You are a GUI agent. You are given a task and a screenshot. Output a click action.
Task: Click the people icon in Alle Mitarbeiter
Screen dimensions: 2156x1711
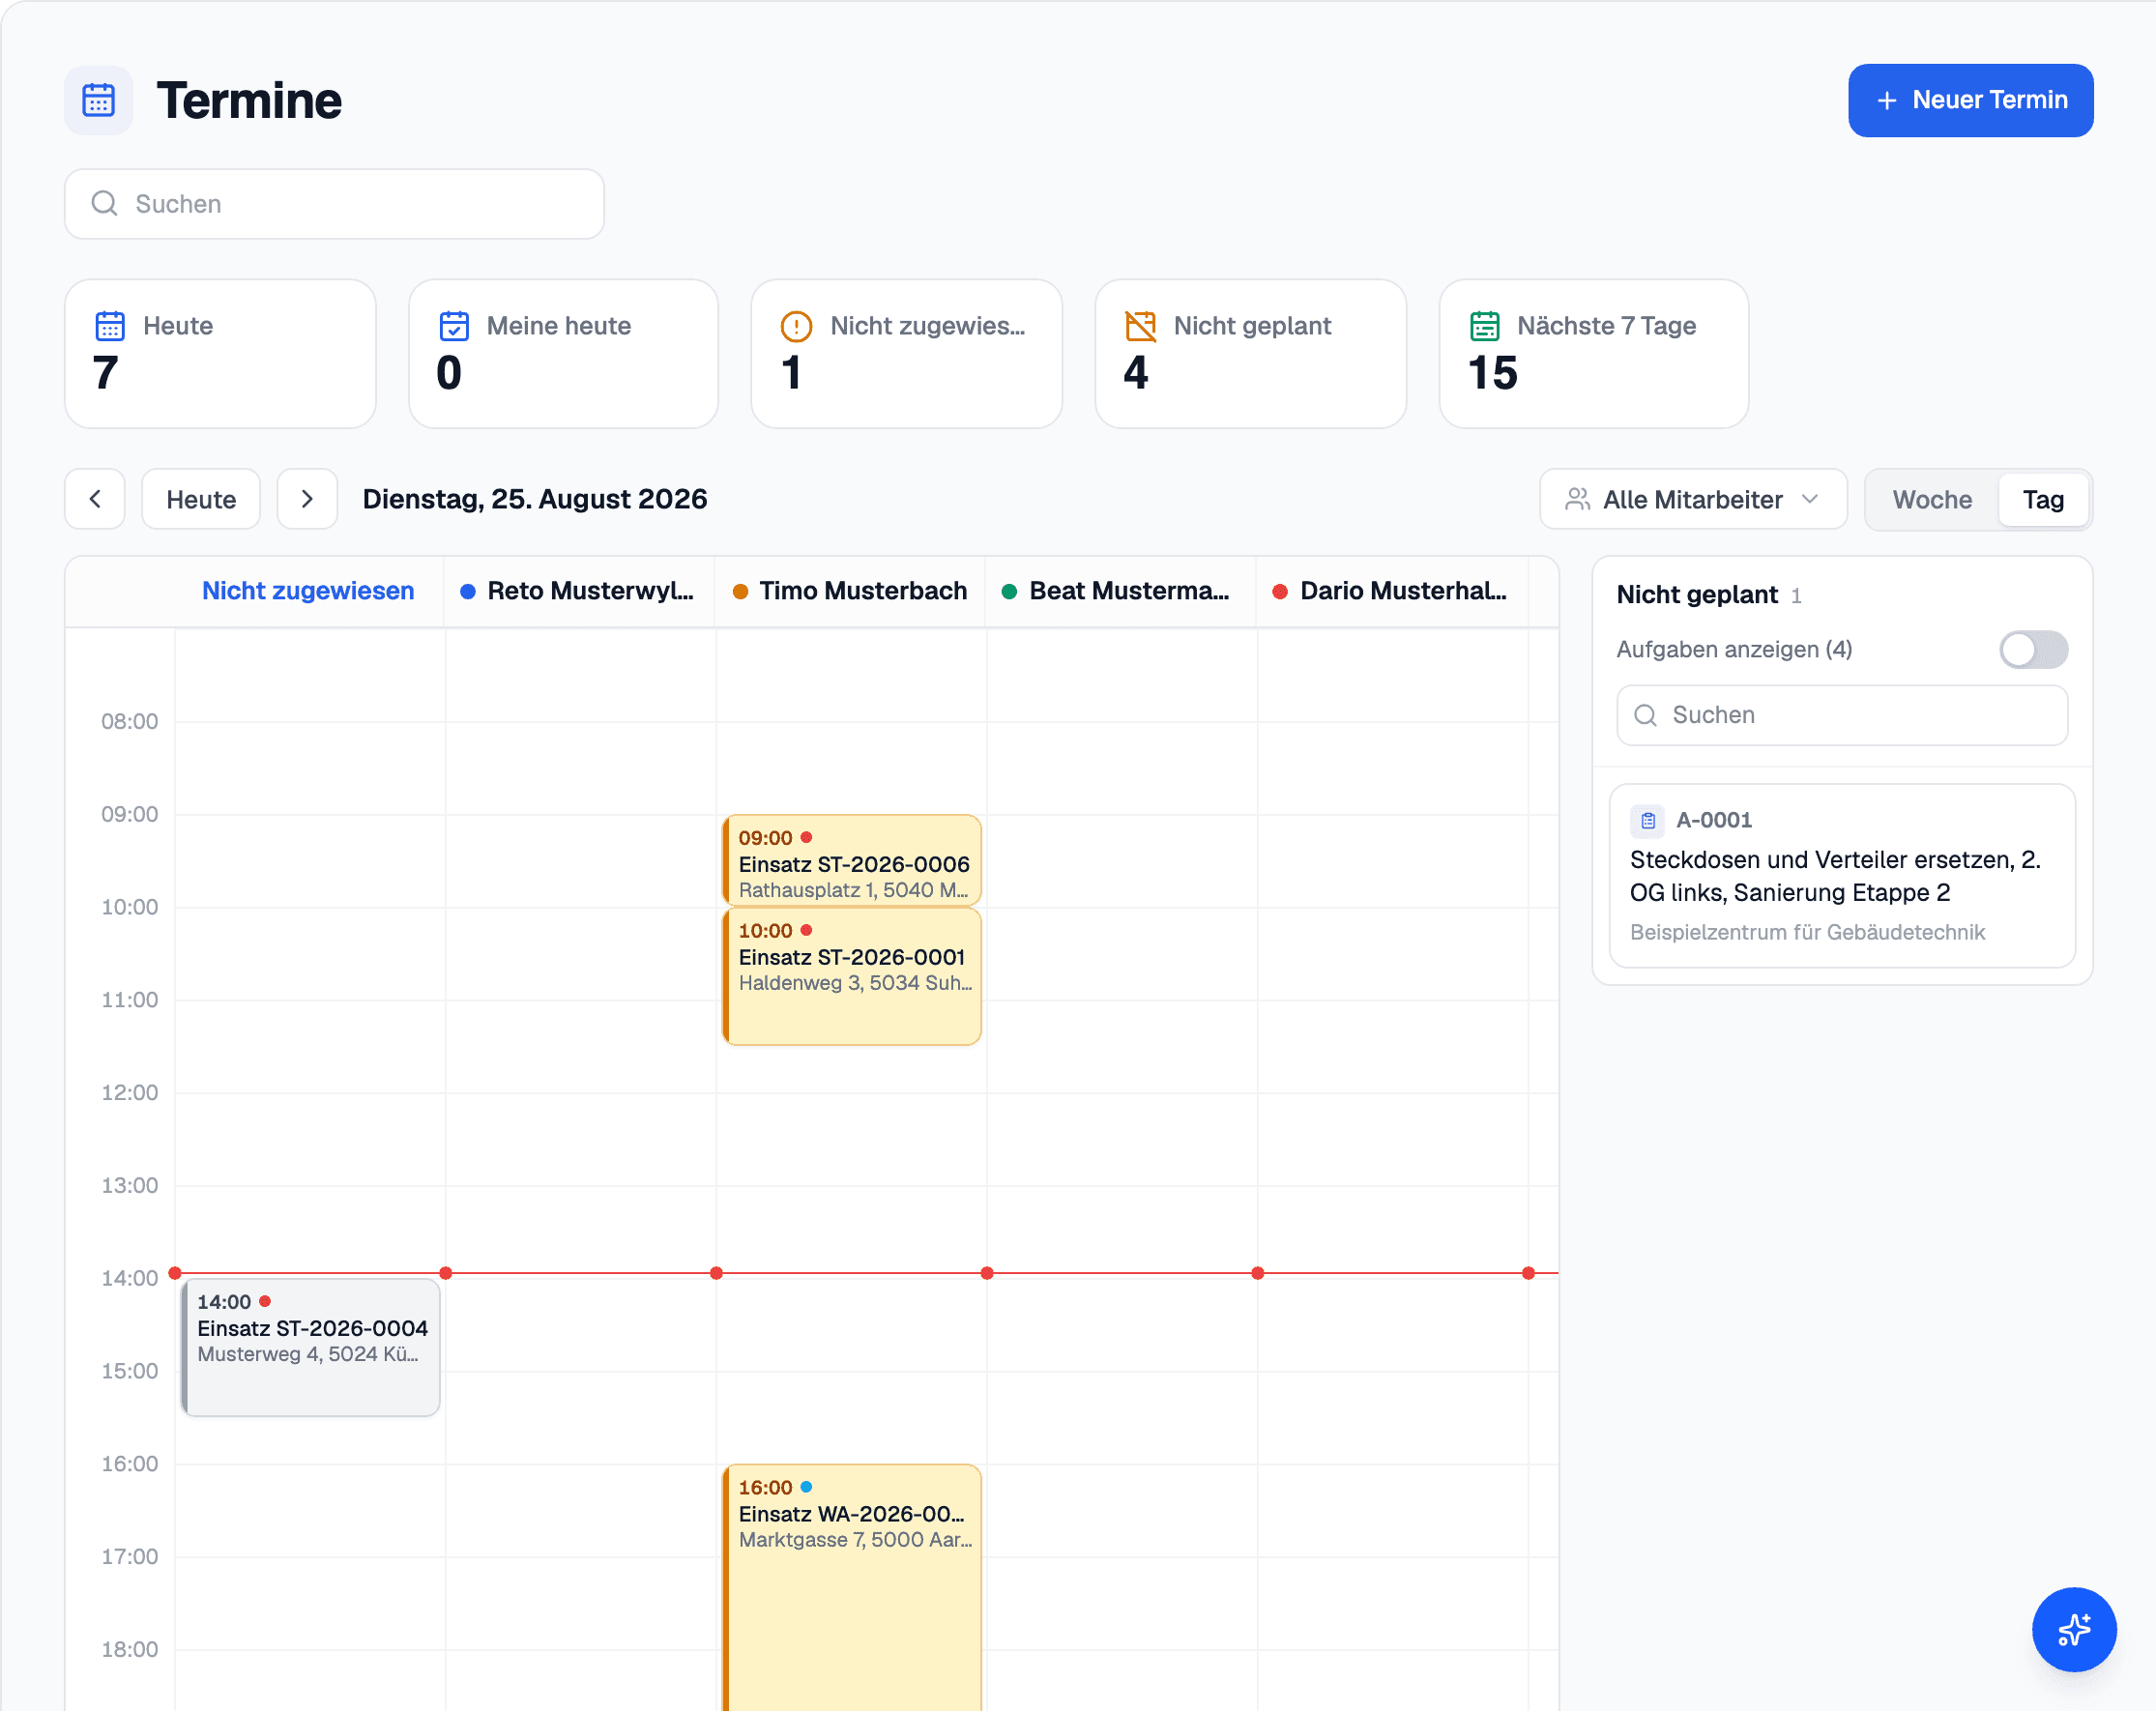1578,499
